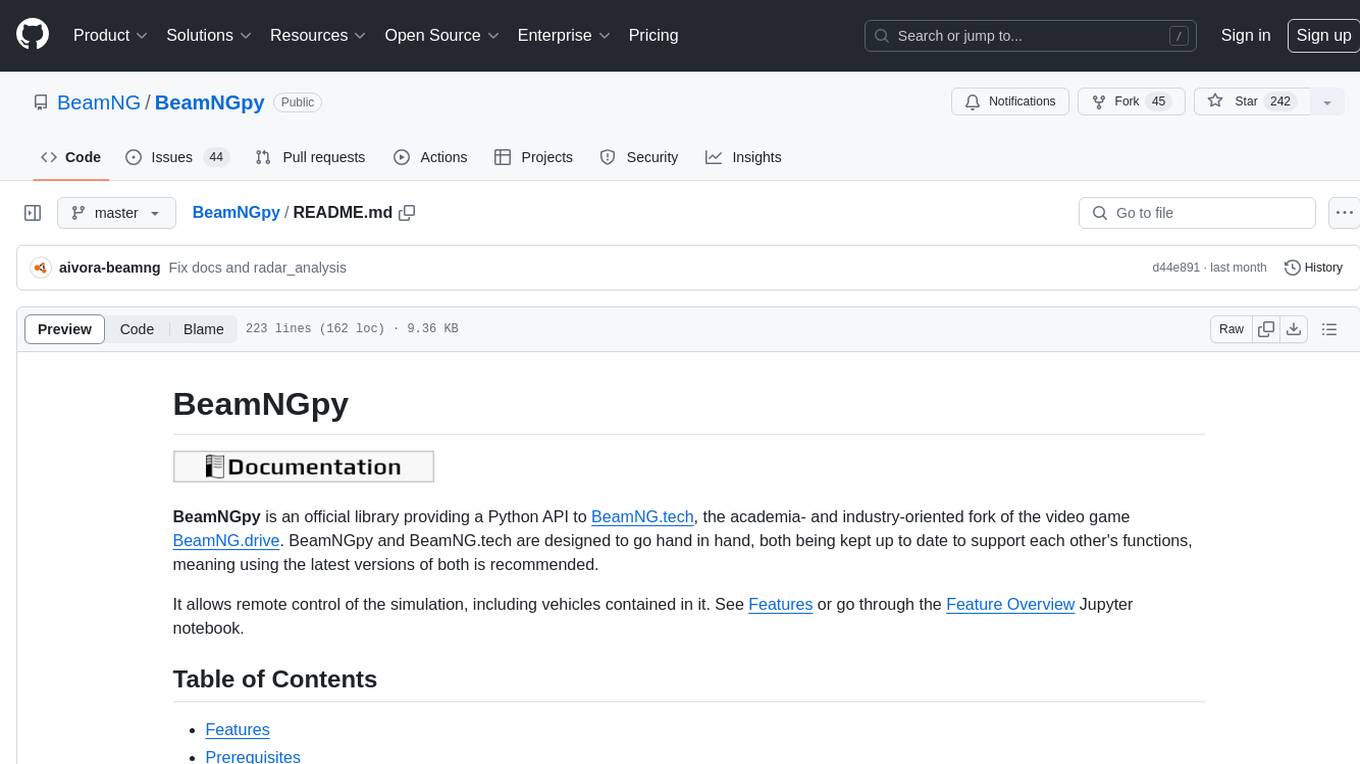Open the more file actions ellipsis menu
The height and width of the screenshot is (764, 1360).
point(1344,213)
